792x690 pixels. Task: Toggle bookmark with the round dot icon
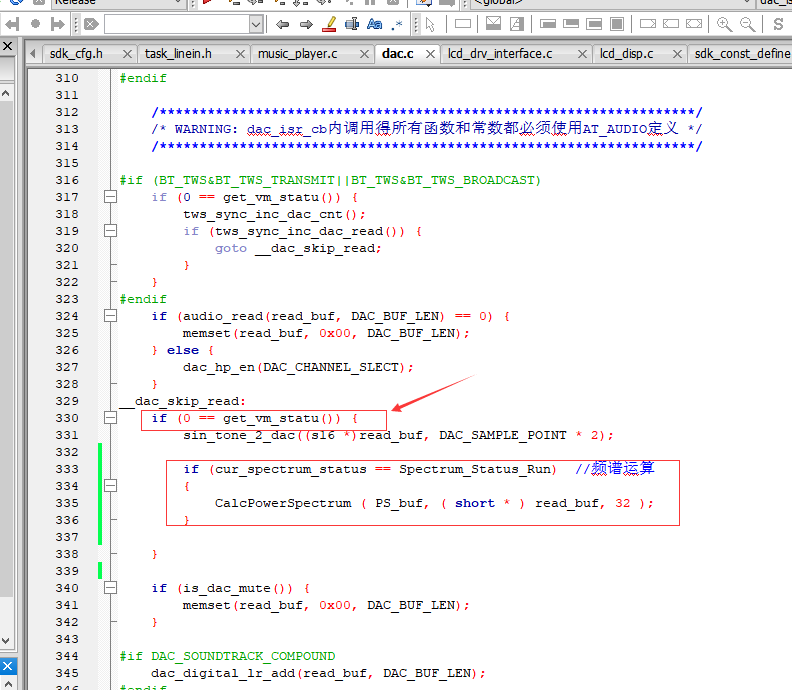(x=35, y=24)
